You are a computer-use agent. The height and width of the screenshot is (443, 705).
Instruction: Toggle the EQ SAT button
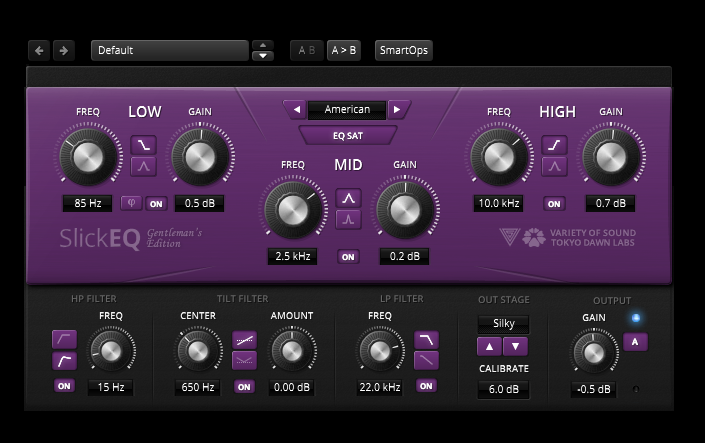pos(348,134)
